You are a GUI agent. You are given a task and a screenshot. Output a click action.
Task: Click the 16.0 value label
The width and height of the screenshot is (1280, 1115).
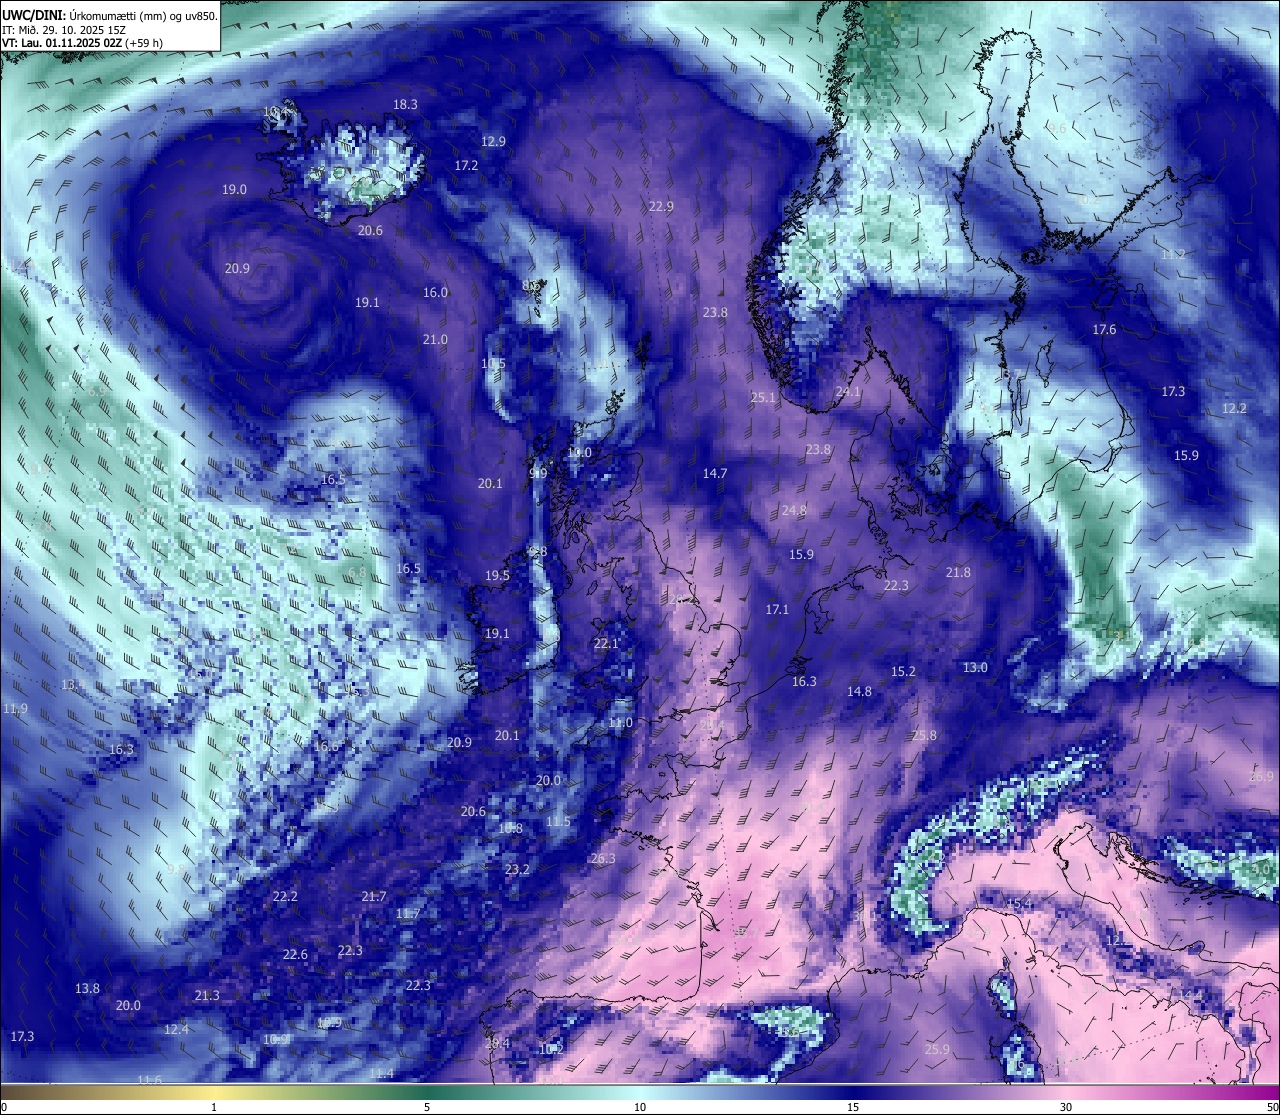435,293
